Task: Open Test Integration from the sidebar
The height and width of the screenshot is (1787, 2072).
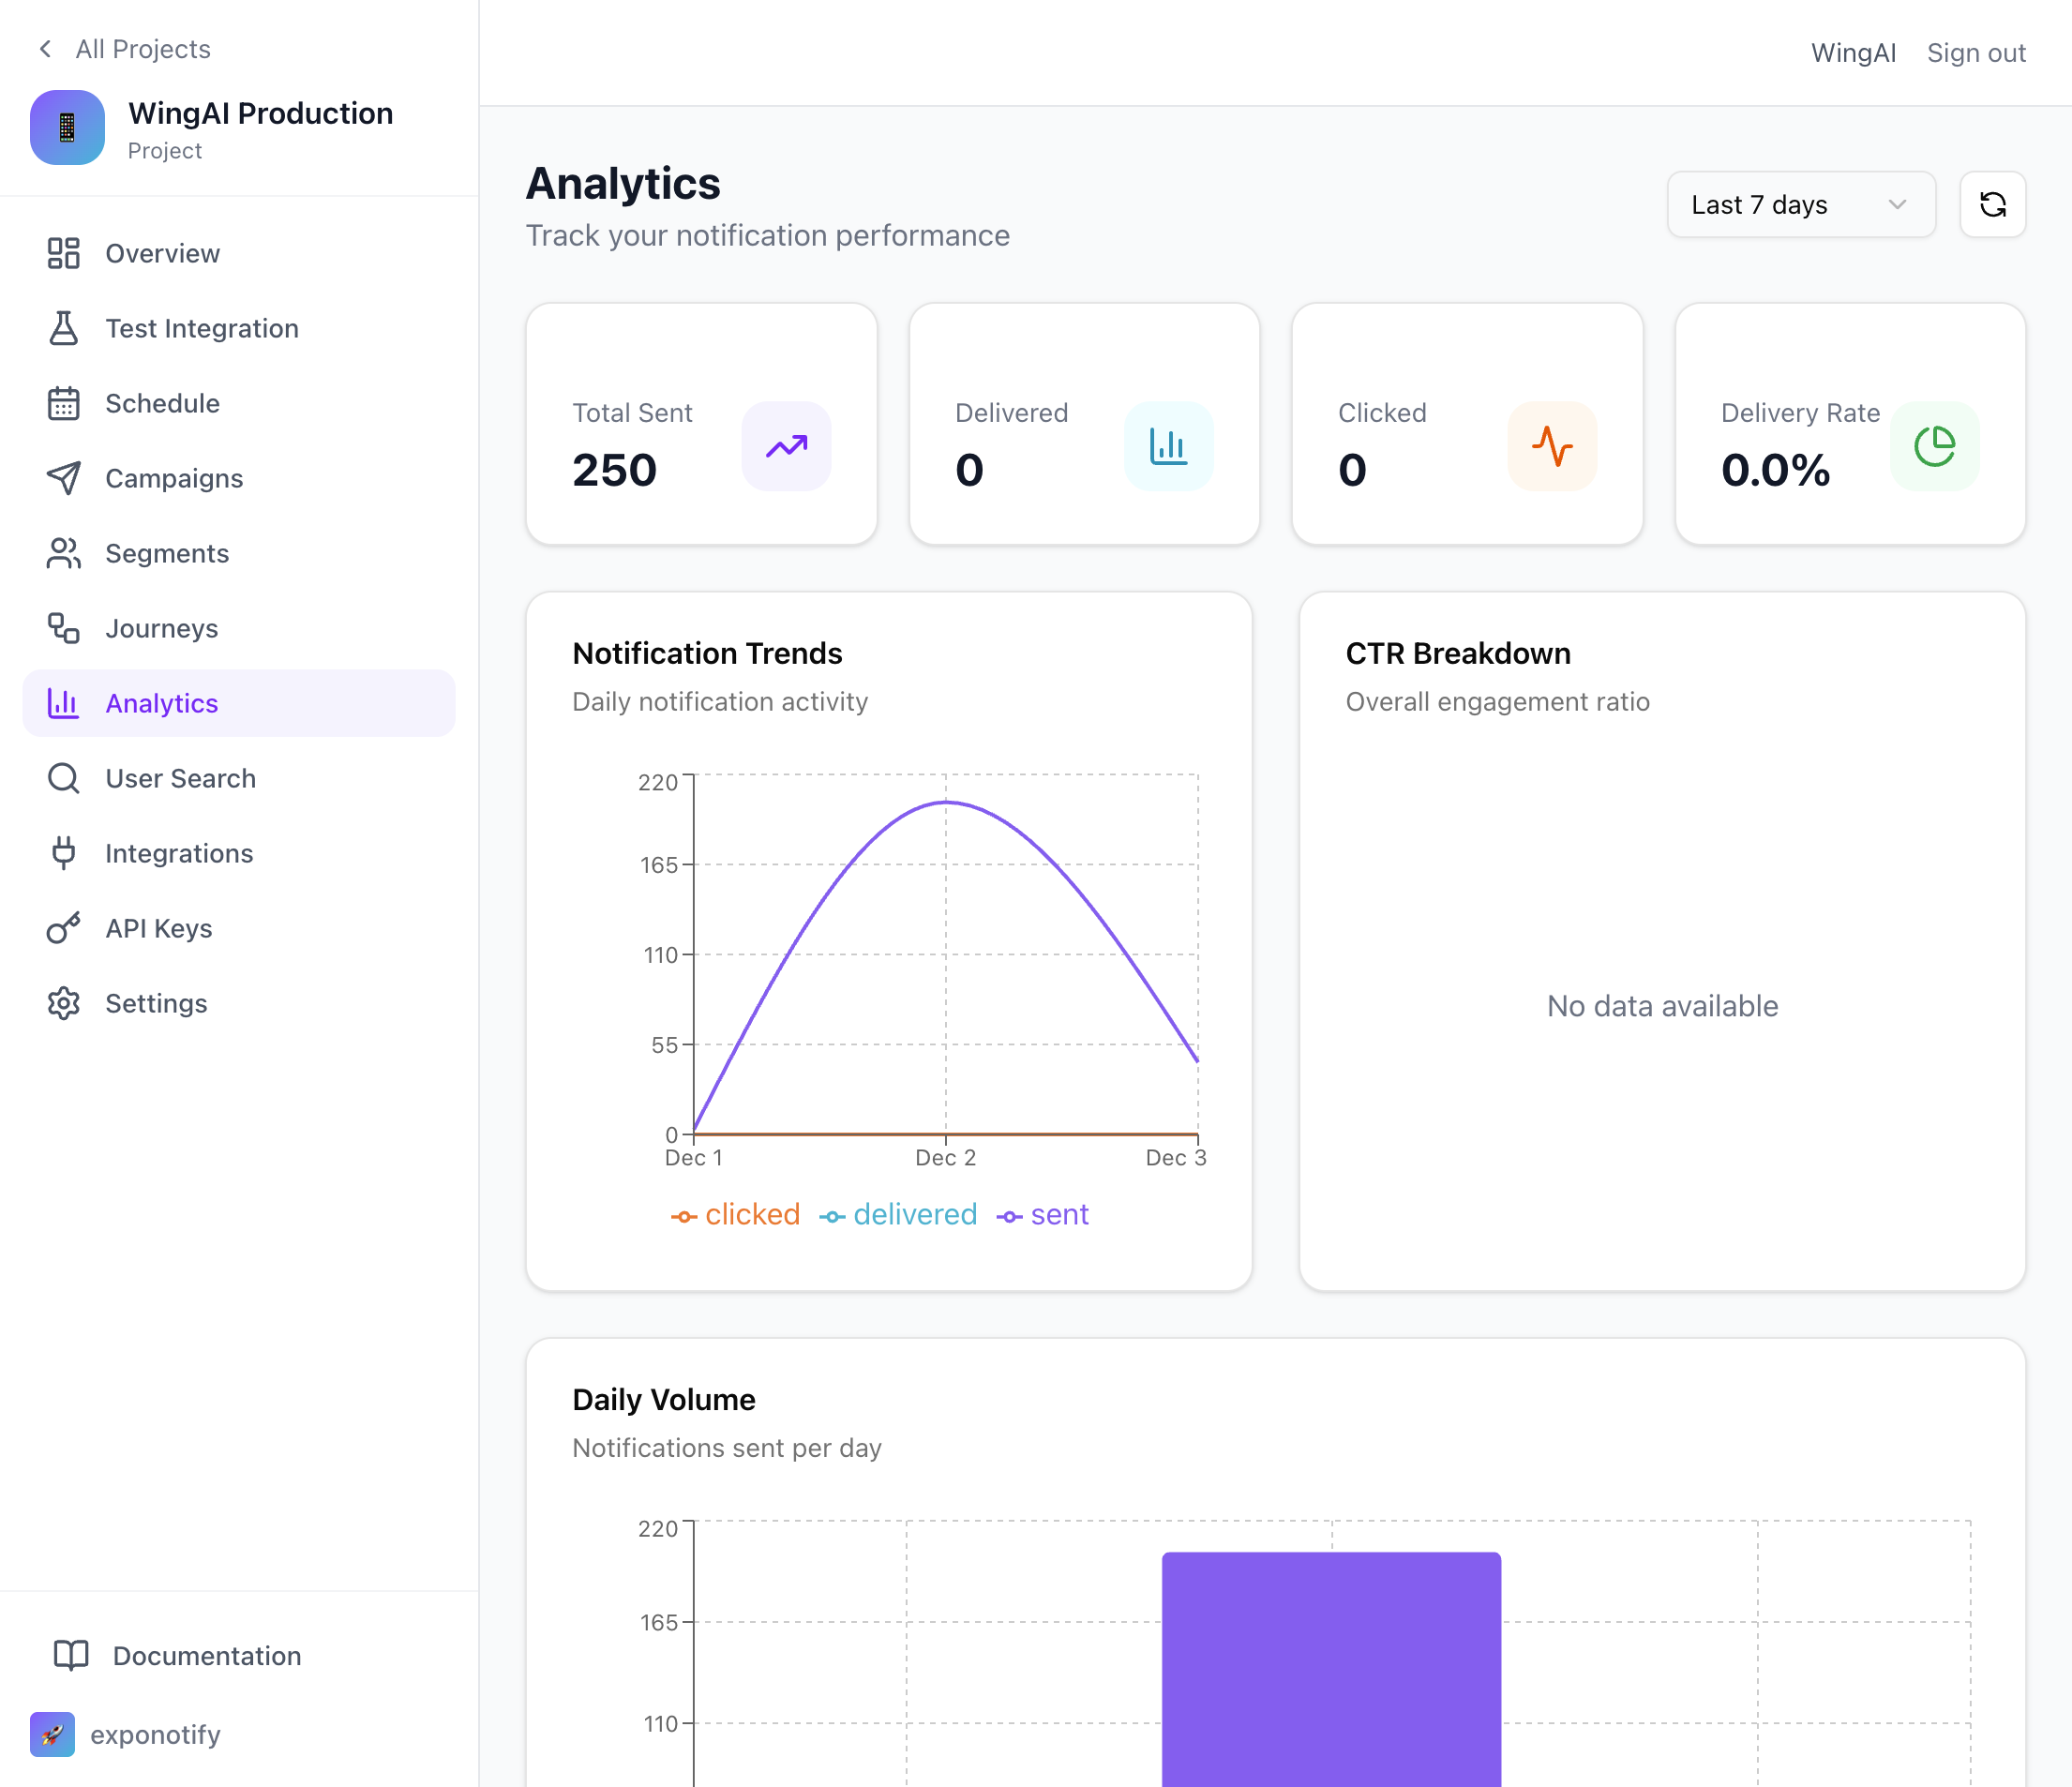Action: (x=201, y=328)
